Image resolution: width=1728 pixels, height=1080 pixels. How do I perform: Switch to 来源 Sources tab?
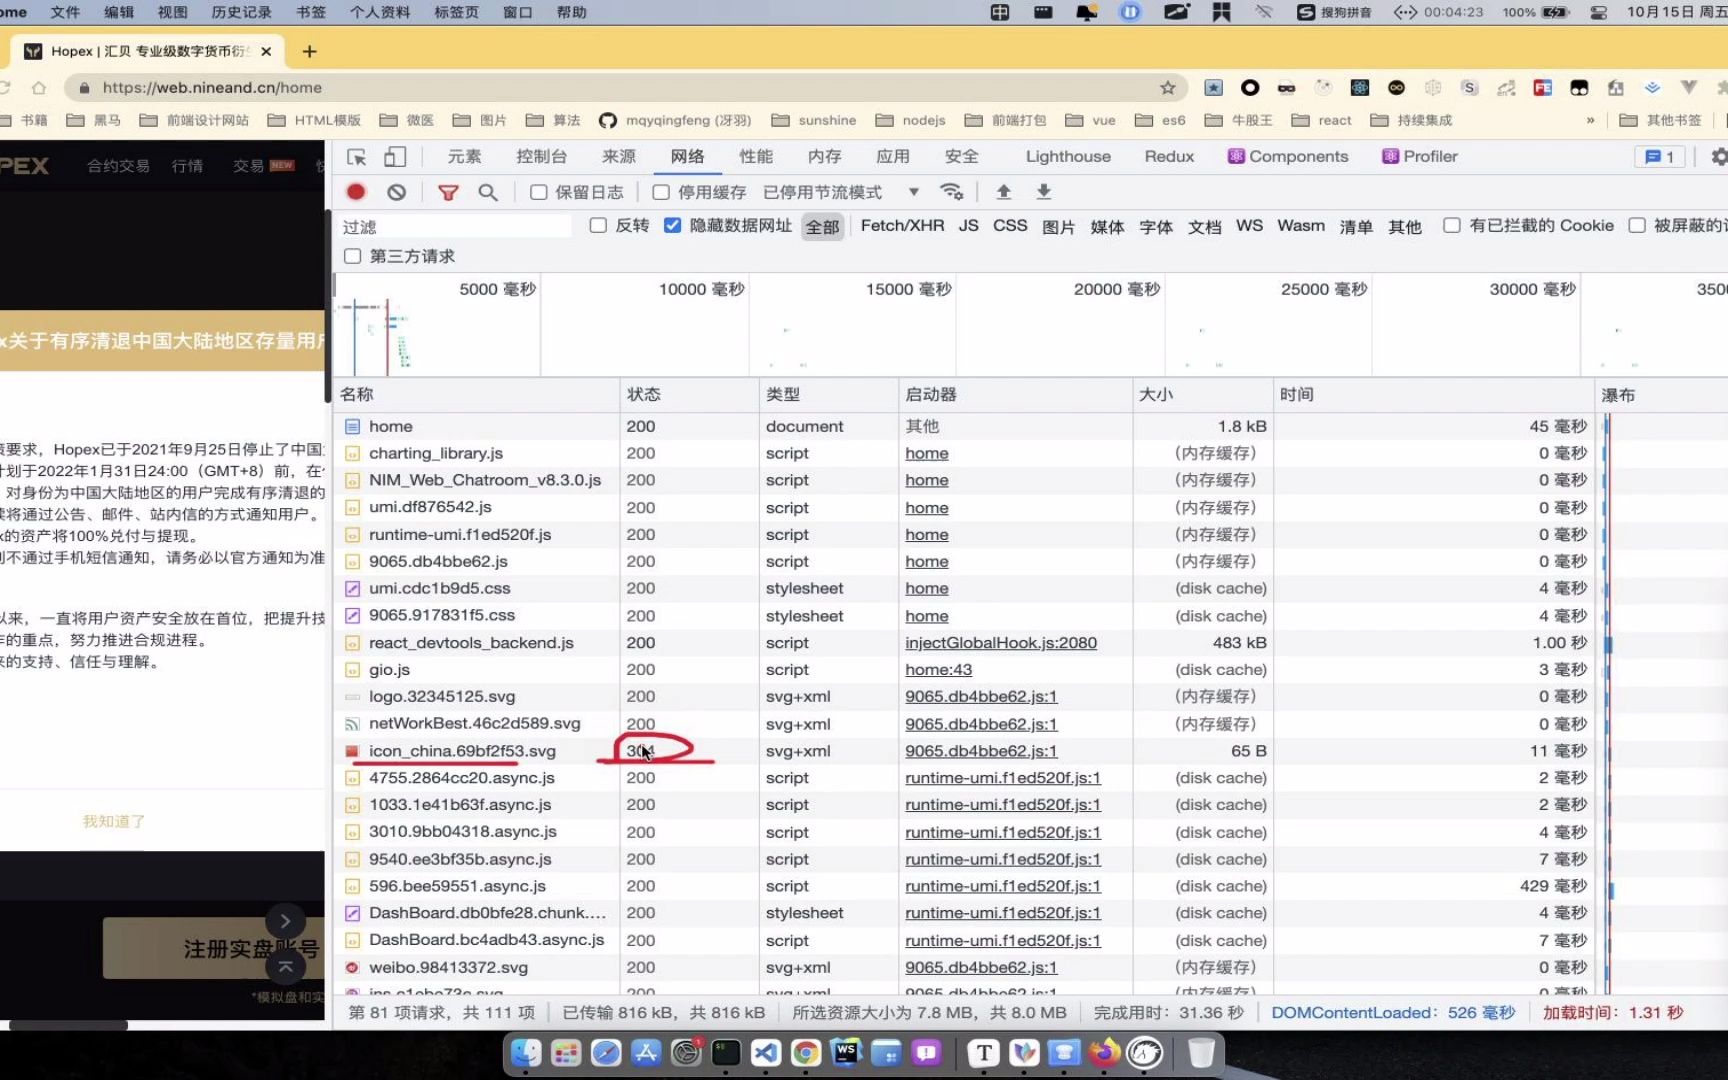[619, 157]
